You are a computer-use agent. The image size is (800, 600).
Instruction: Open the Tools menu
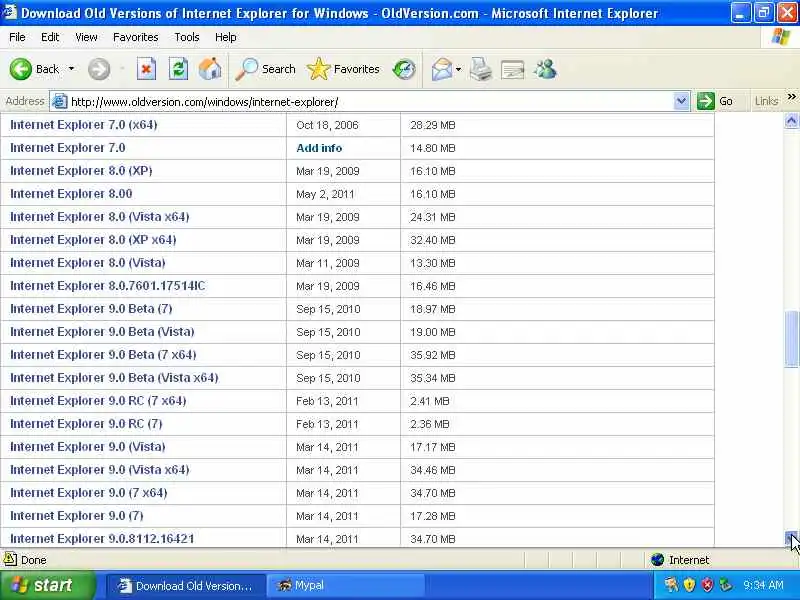coord(187,37)
